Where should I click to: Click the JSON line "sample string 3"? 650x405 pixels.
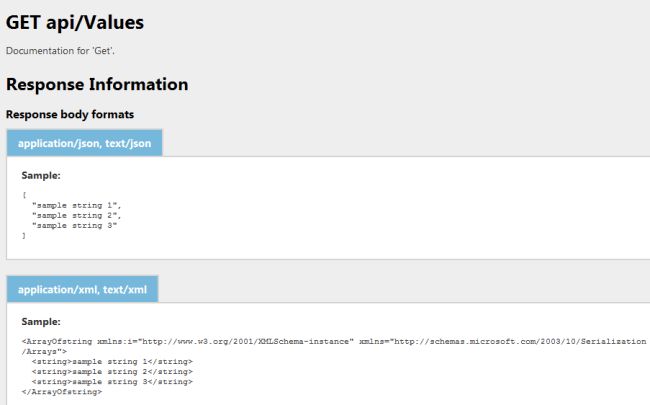point(75,226)
